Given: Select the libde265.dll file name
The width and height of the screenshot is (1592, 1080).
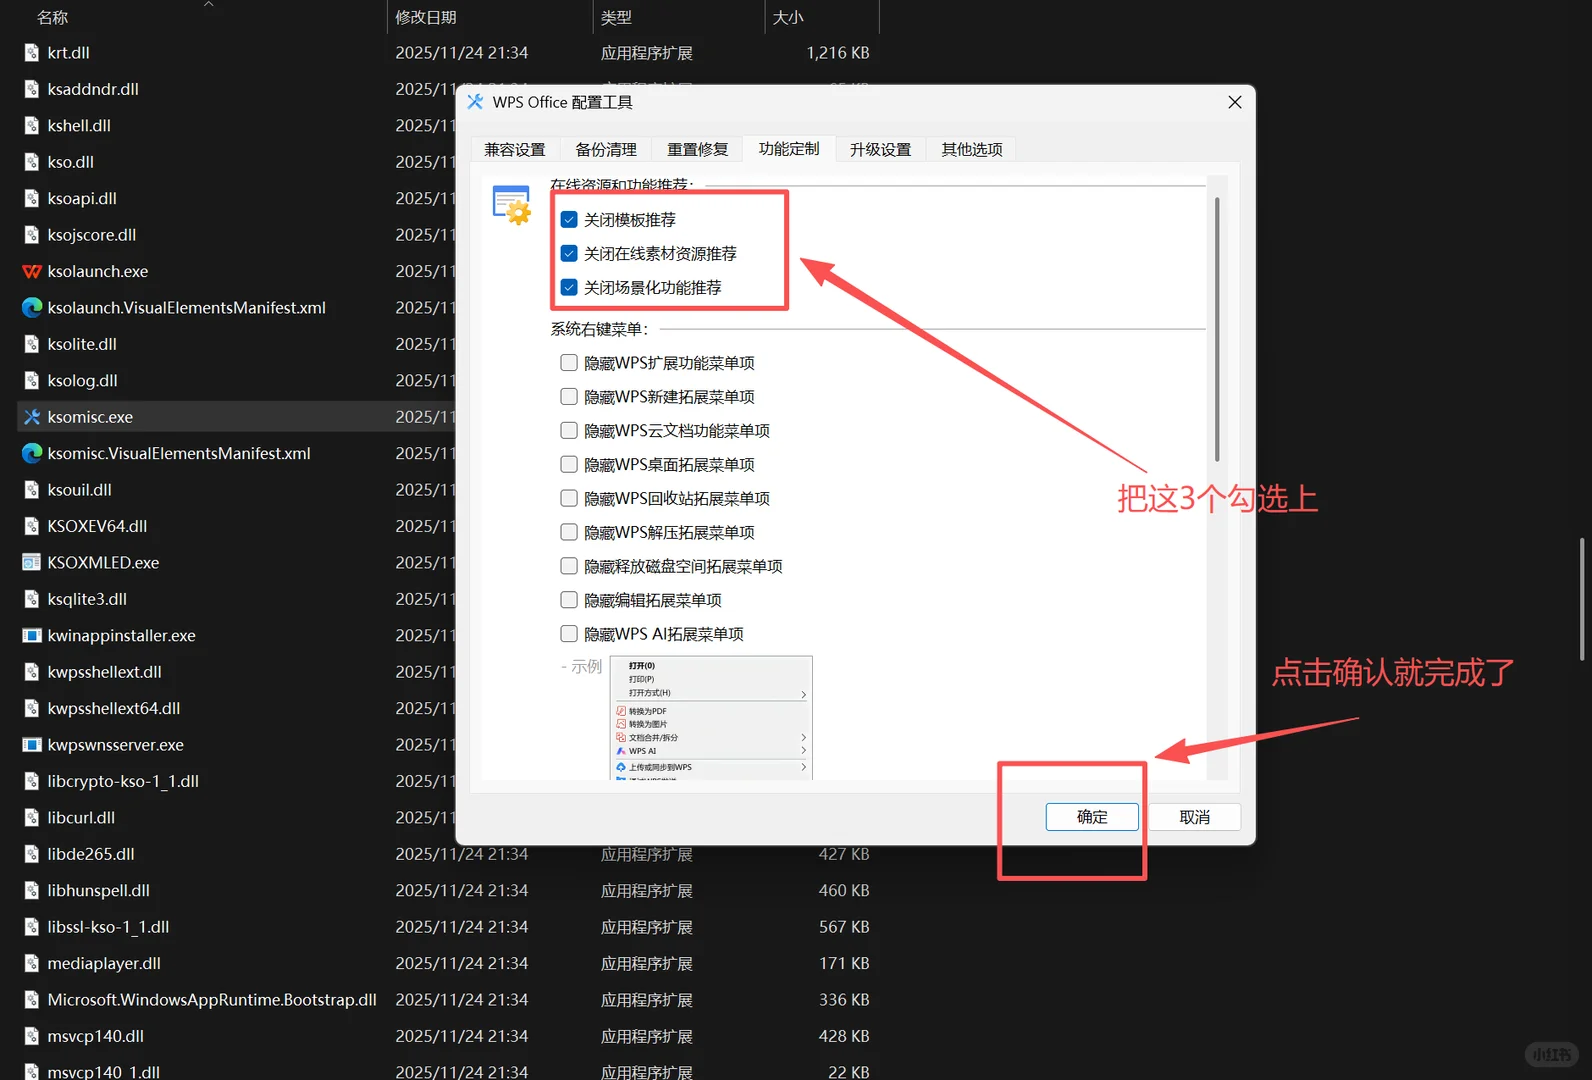Looking at the screenshot, I should tap(91, 854).
